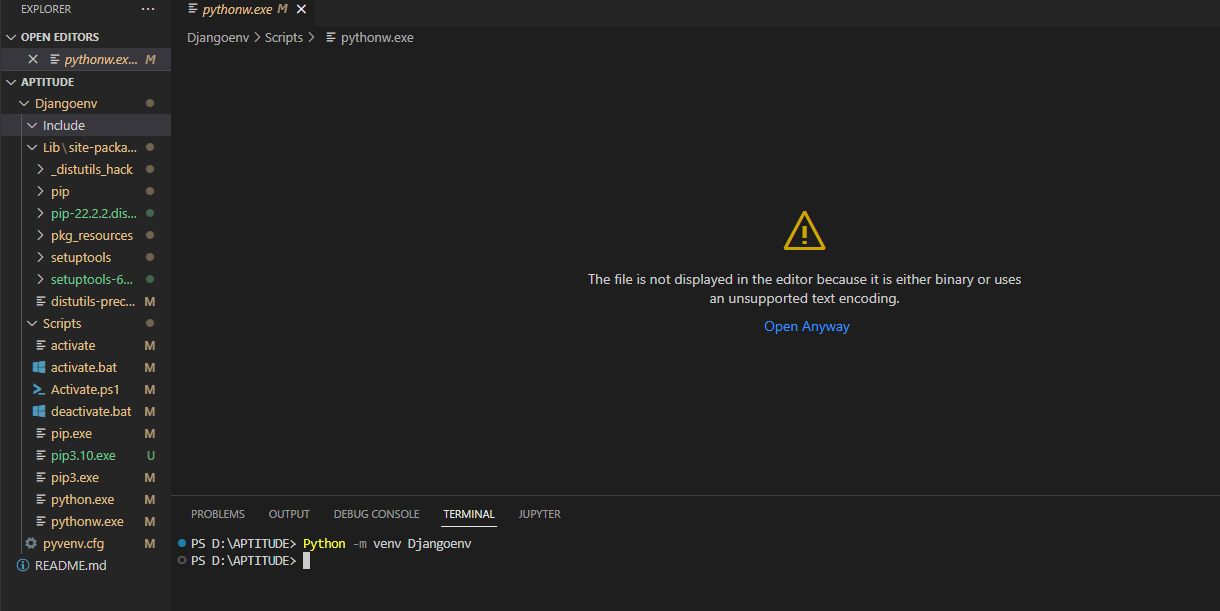Viewport: 1220px width, 611px height.
Task: Collapse the Scripts folder
Action: coord(32,323)
